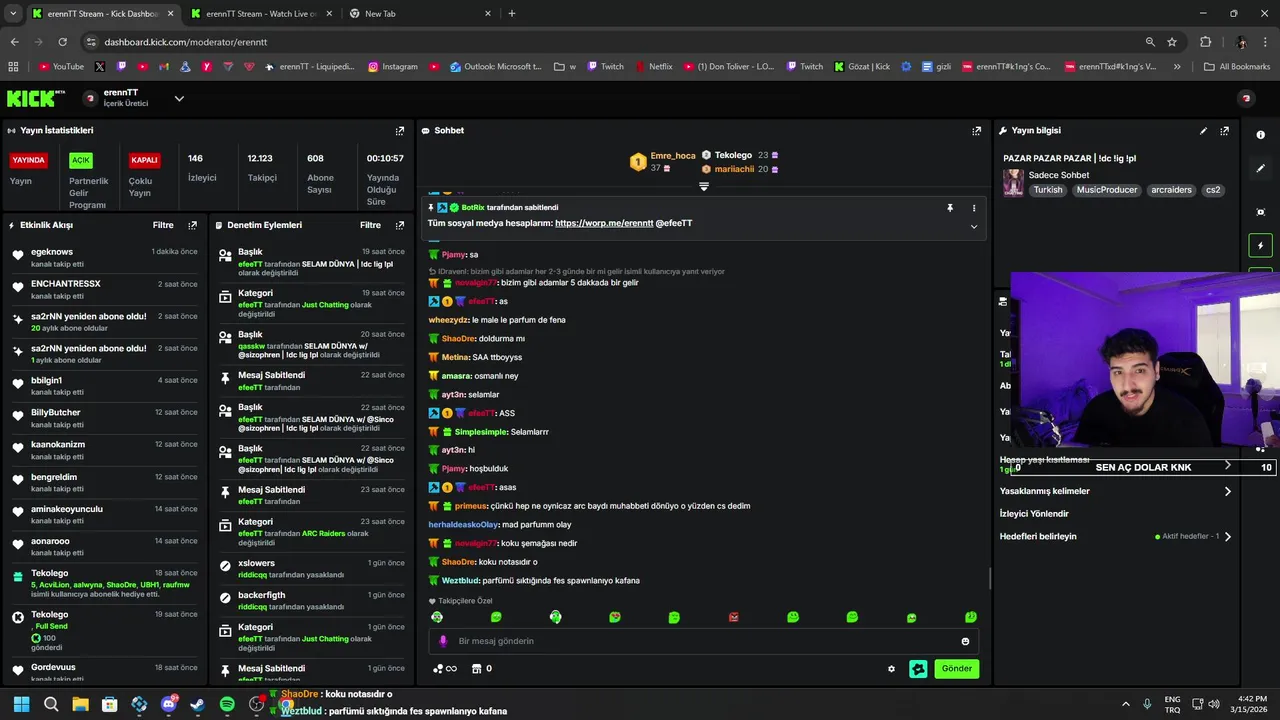Click the Kick logo in the header

[x=36, y=98]
